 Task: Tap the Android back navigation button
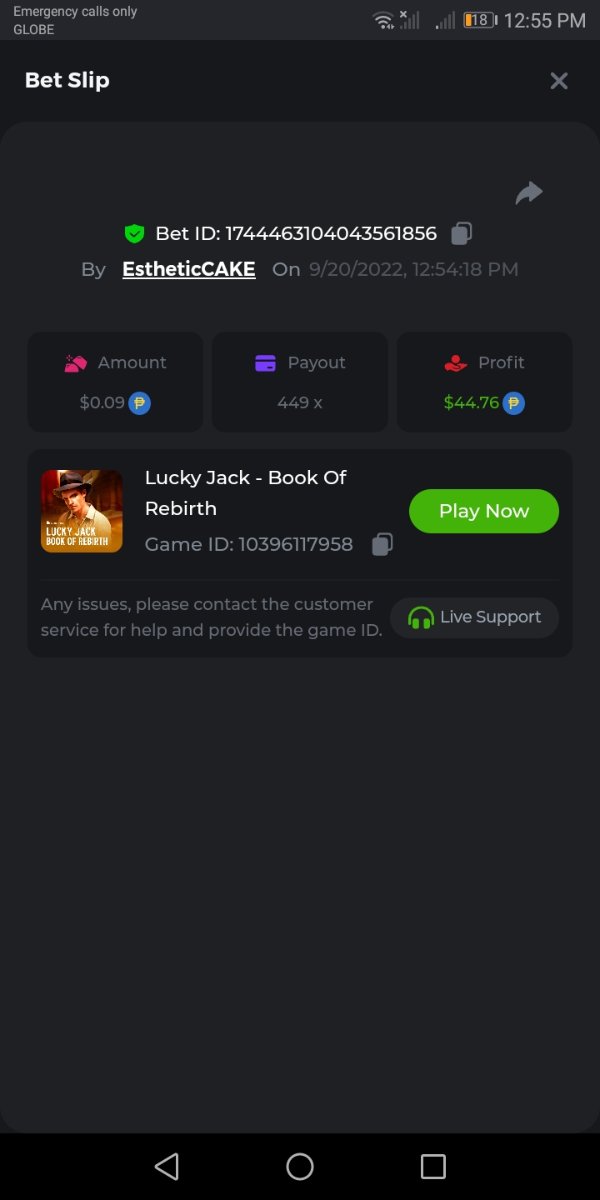[167, 1166]
